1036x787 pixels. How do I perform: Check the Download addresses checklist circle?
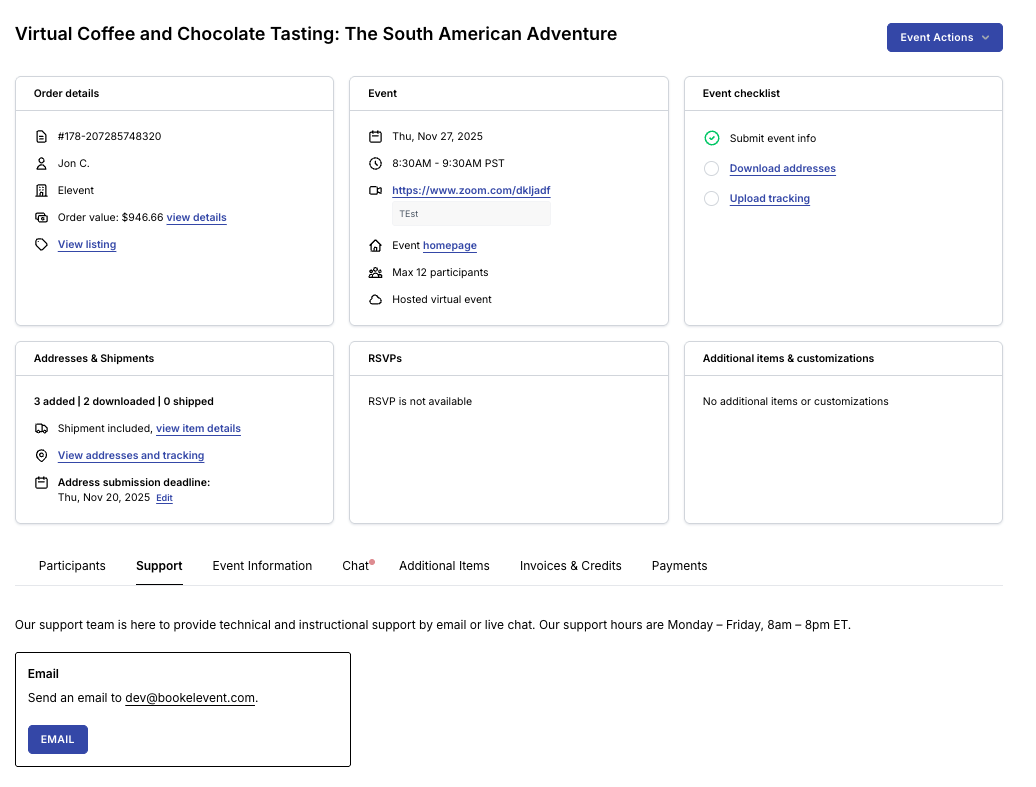(x=711, y=168)
